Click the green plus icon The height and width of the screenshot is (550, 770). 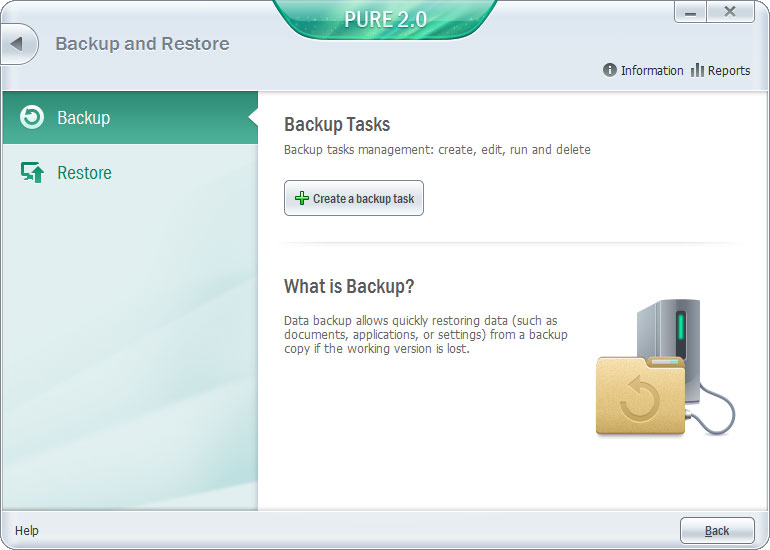point(302,198)
